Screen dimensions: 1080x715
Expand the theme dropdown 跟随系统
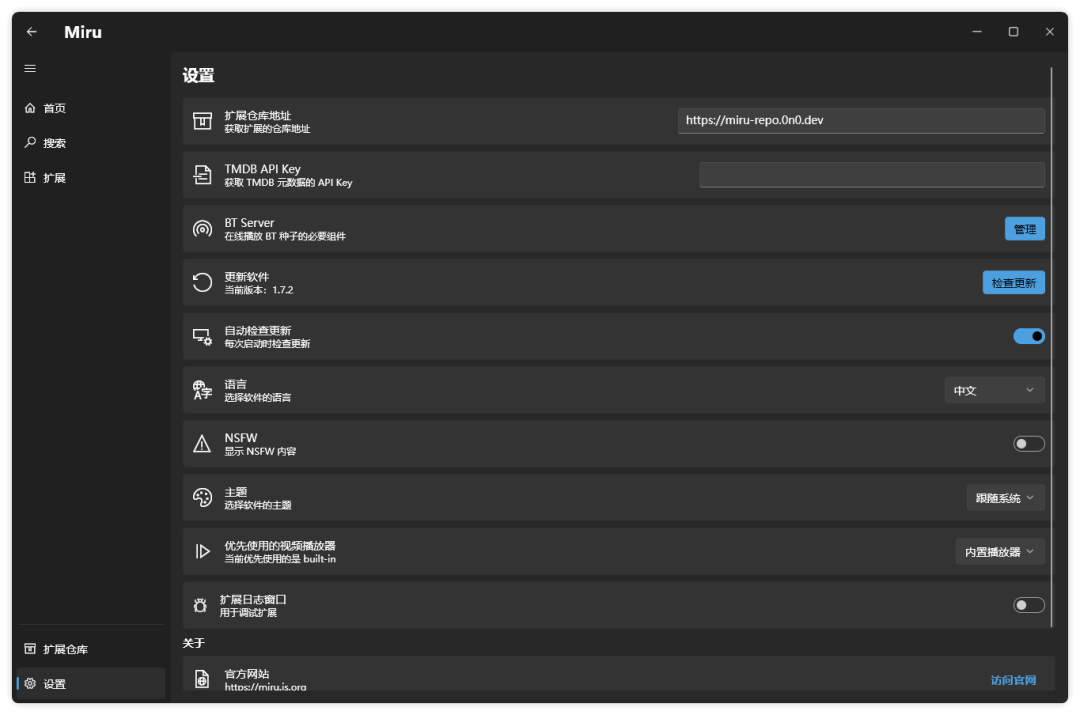click(1005, 497)
